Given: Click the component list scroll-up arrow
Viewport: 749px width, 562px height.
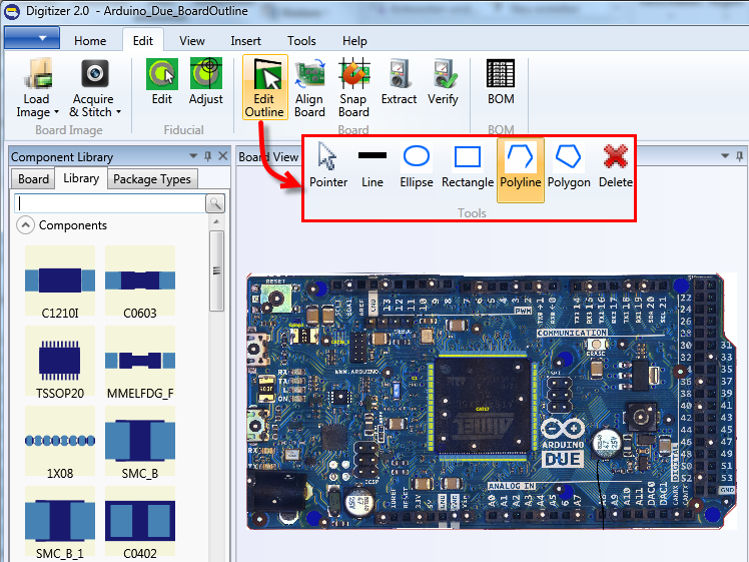Looking at the screenshot, I should [x=216, y=222].
